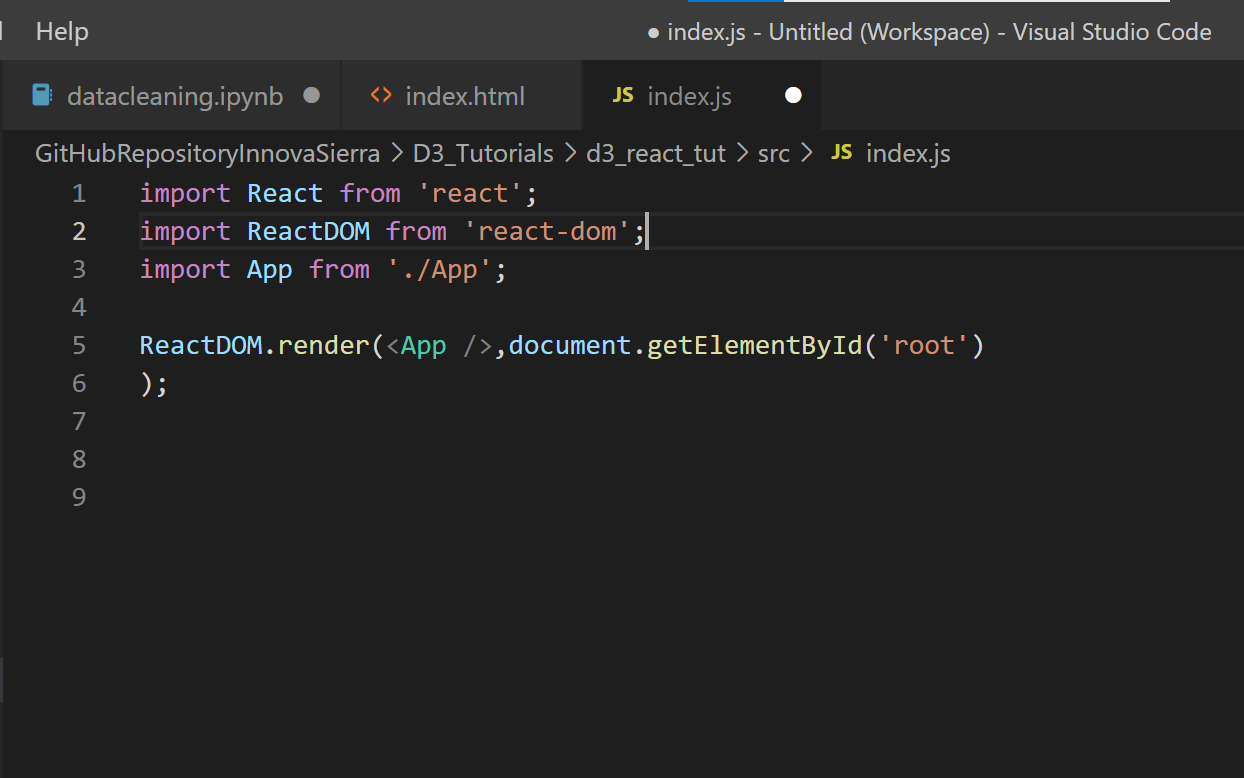
Task: Open src breadcrumb folder
Action: [774, 153]
